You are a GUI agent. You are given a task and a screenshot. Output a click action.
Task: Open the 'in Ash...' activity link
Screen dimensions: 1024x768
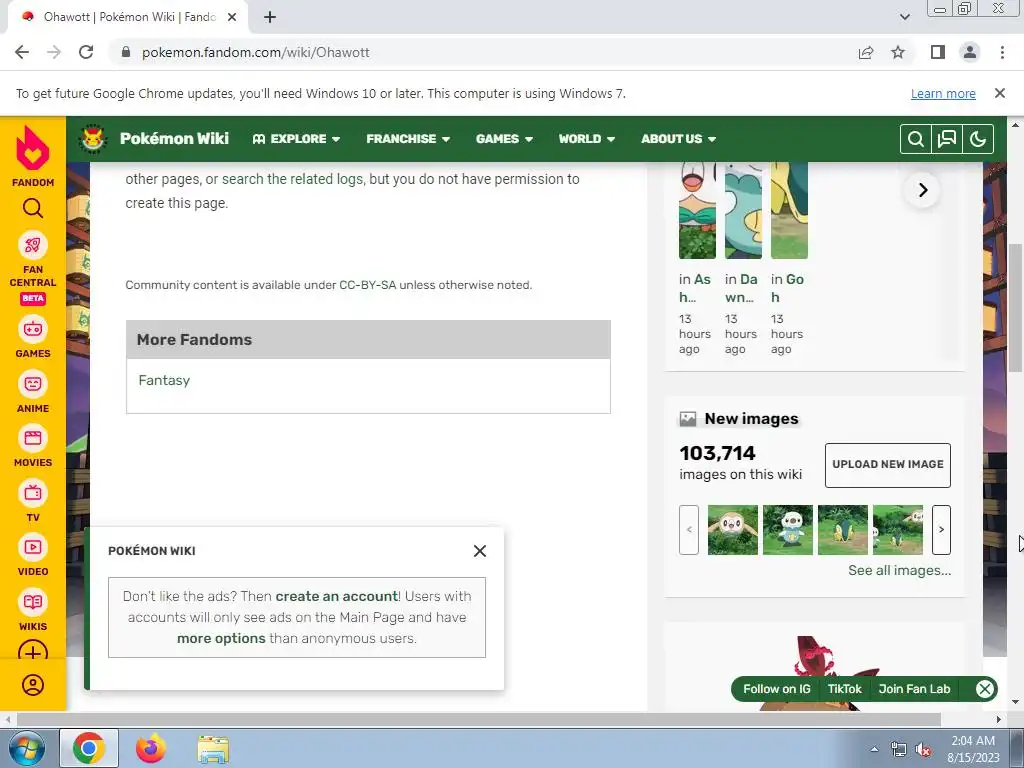695,288
